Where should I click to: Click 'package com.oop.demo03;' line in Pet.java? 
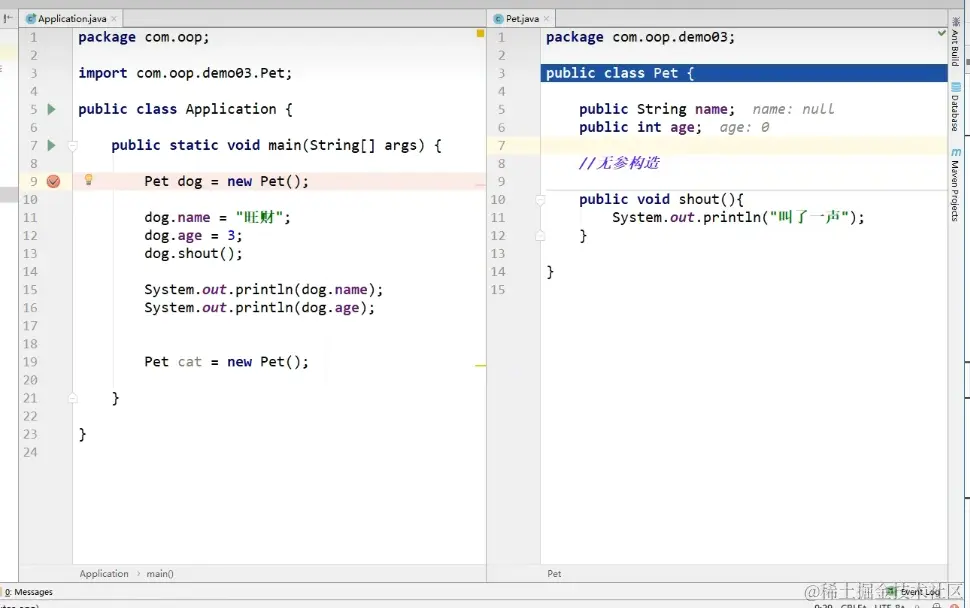[x=640, y=37]
